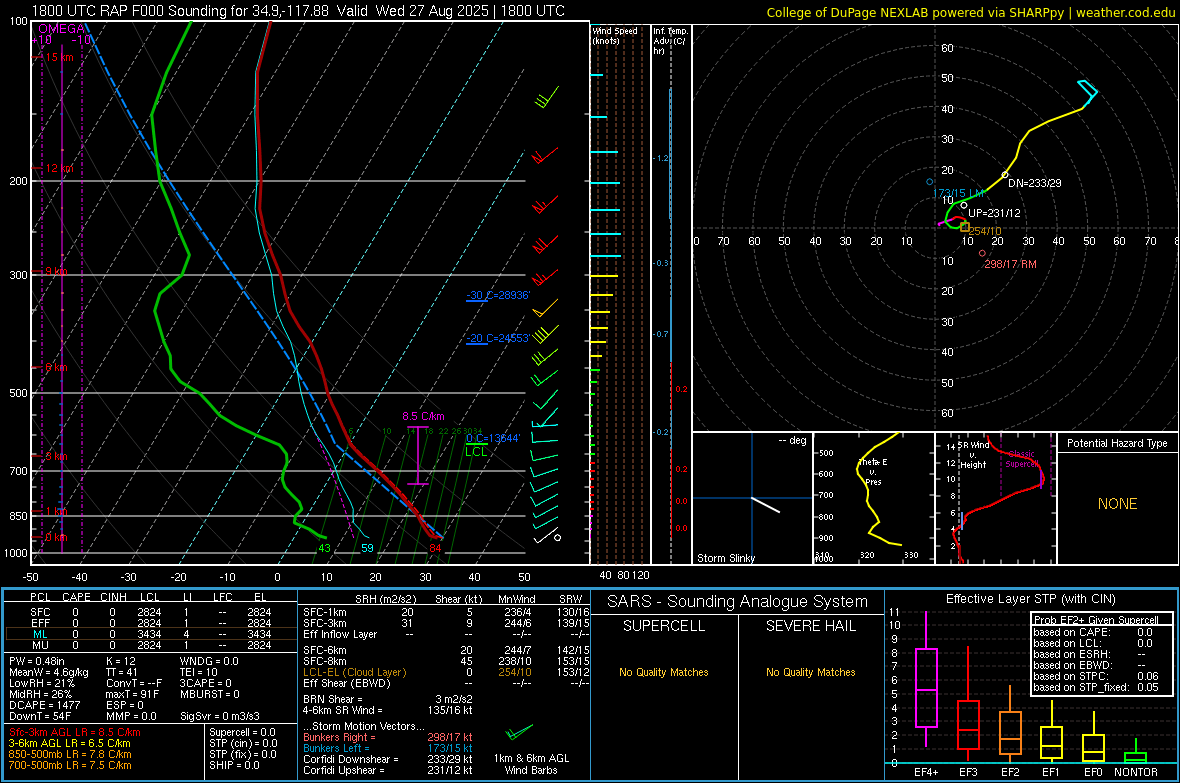The image size is (1180, 783).
Task: Click the "SFC-1km" kinematics row label
Action: (x=324, y=612)
